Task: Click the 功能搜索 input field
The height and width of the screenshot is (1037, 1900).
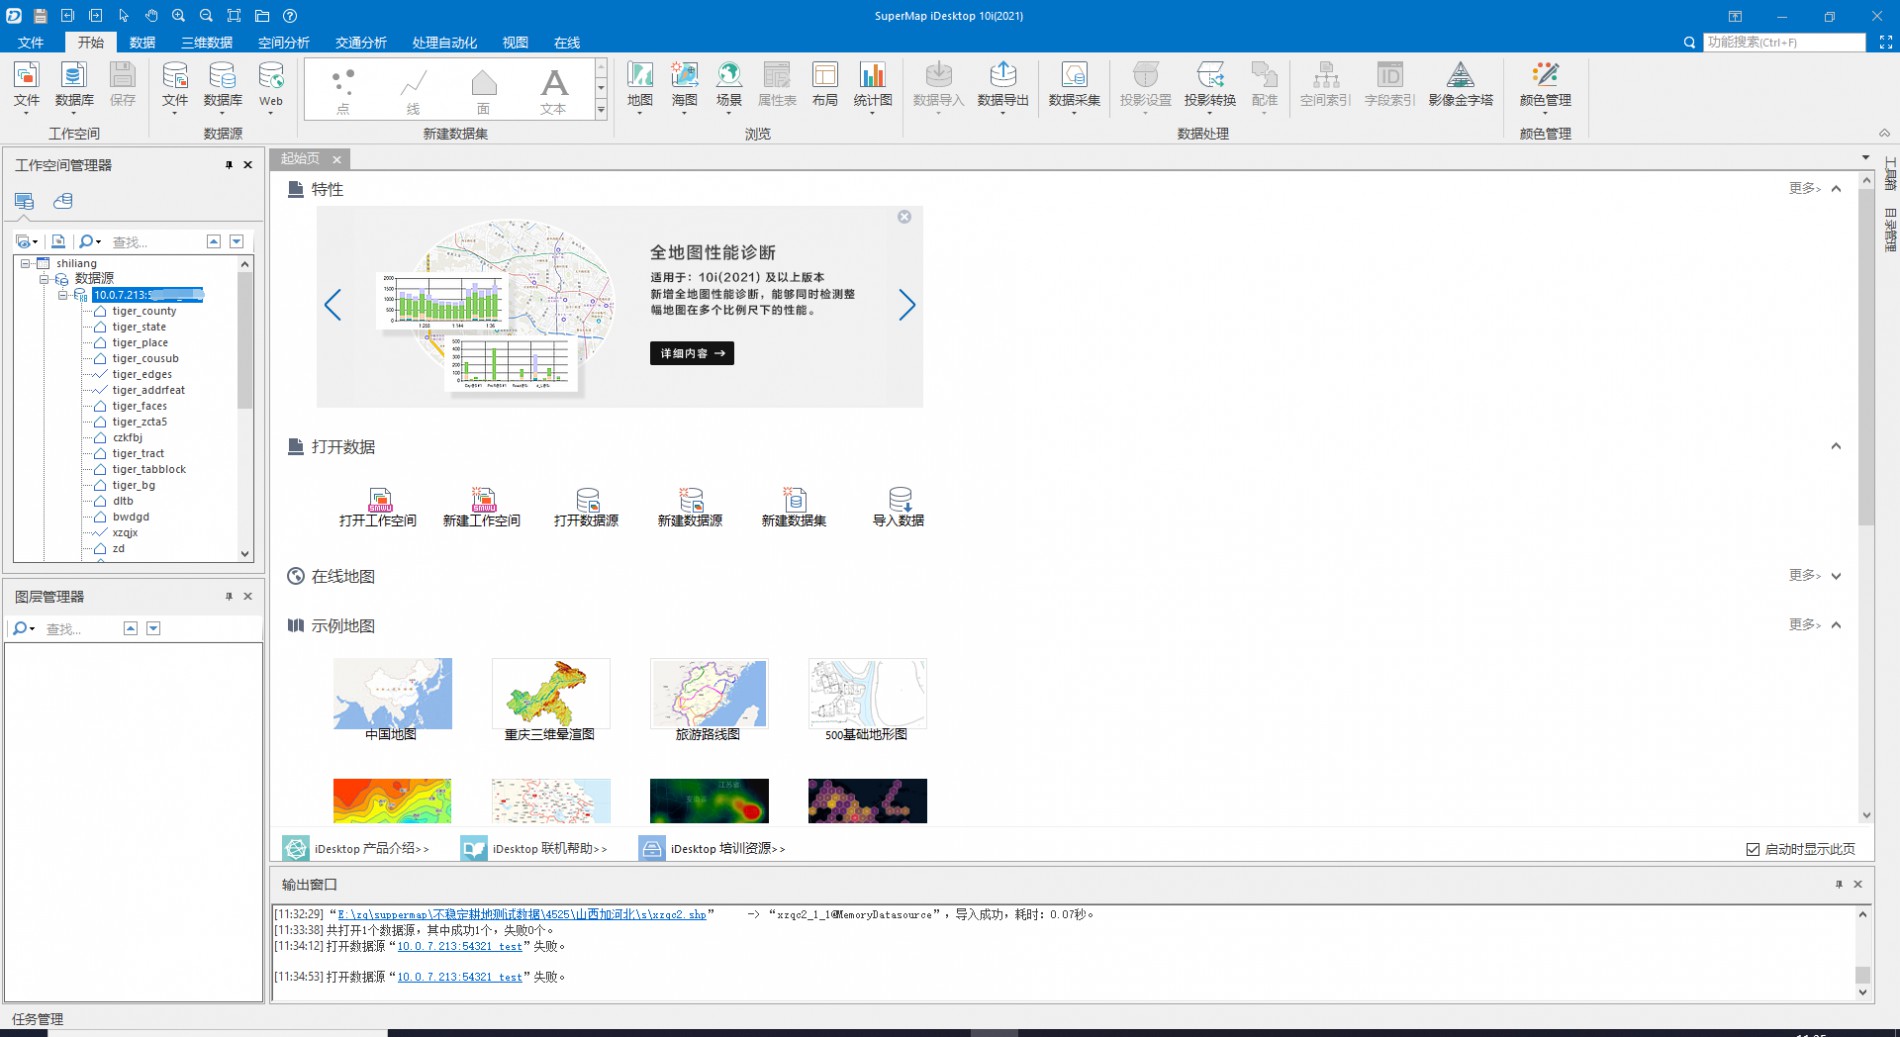Action: 1784,42
